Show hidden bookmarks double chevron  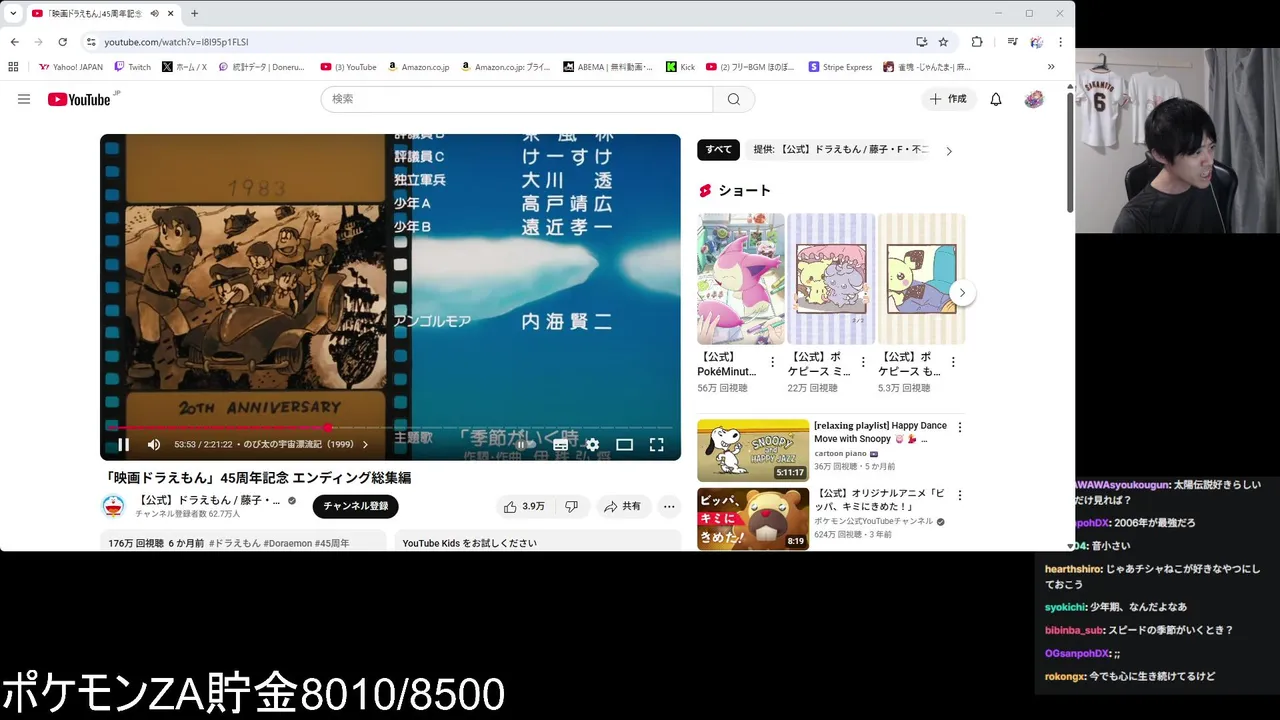(x=1051, y=67)
